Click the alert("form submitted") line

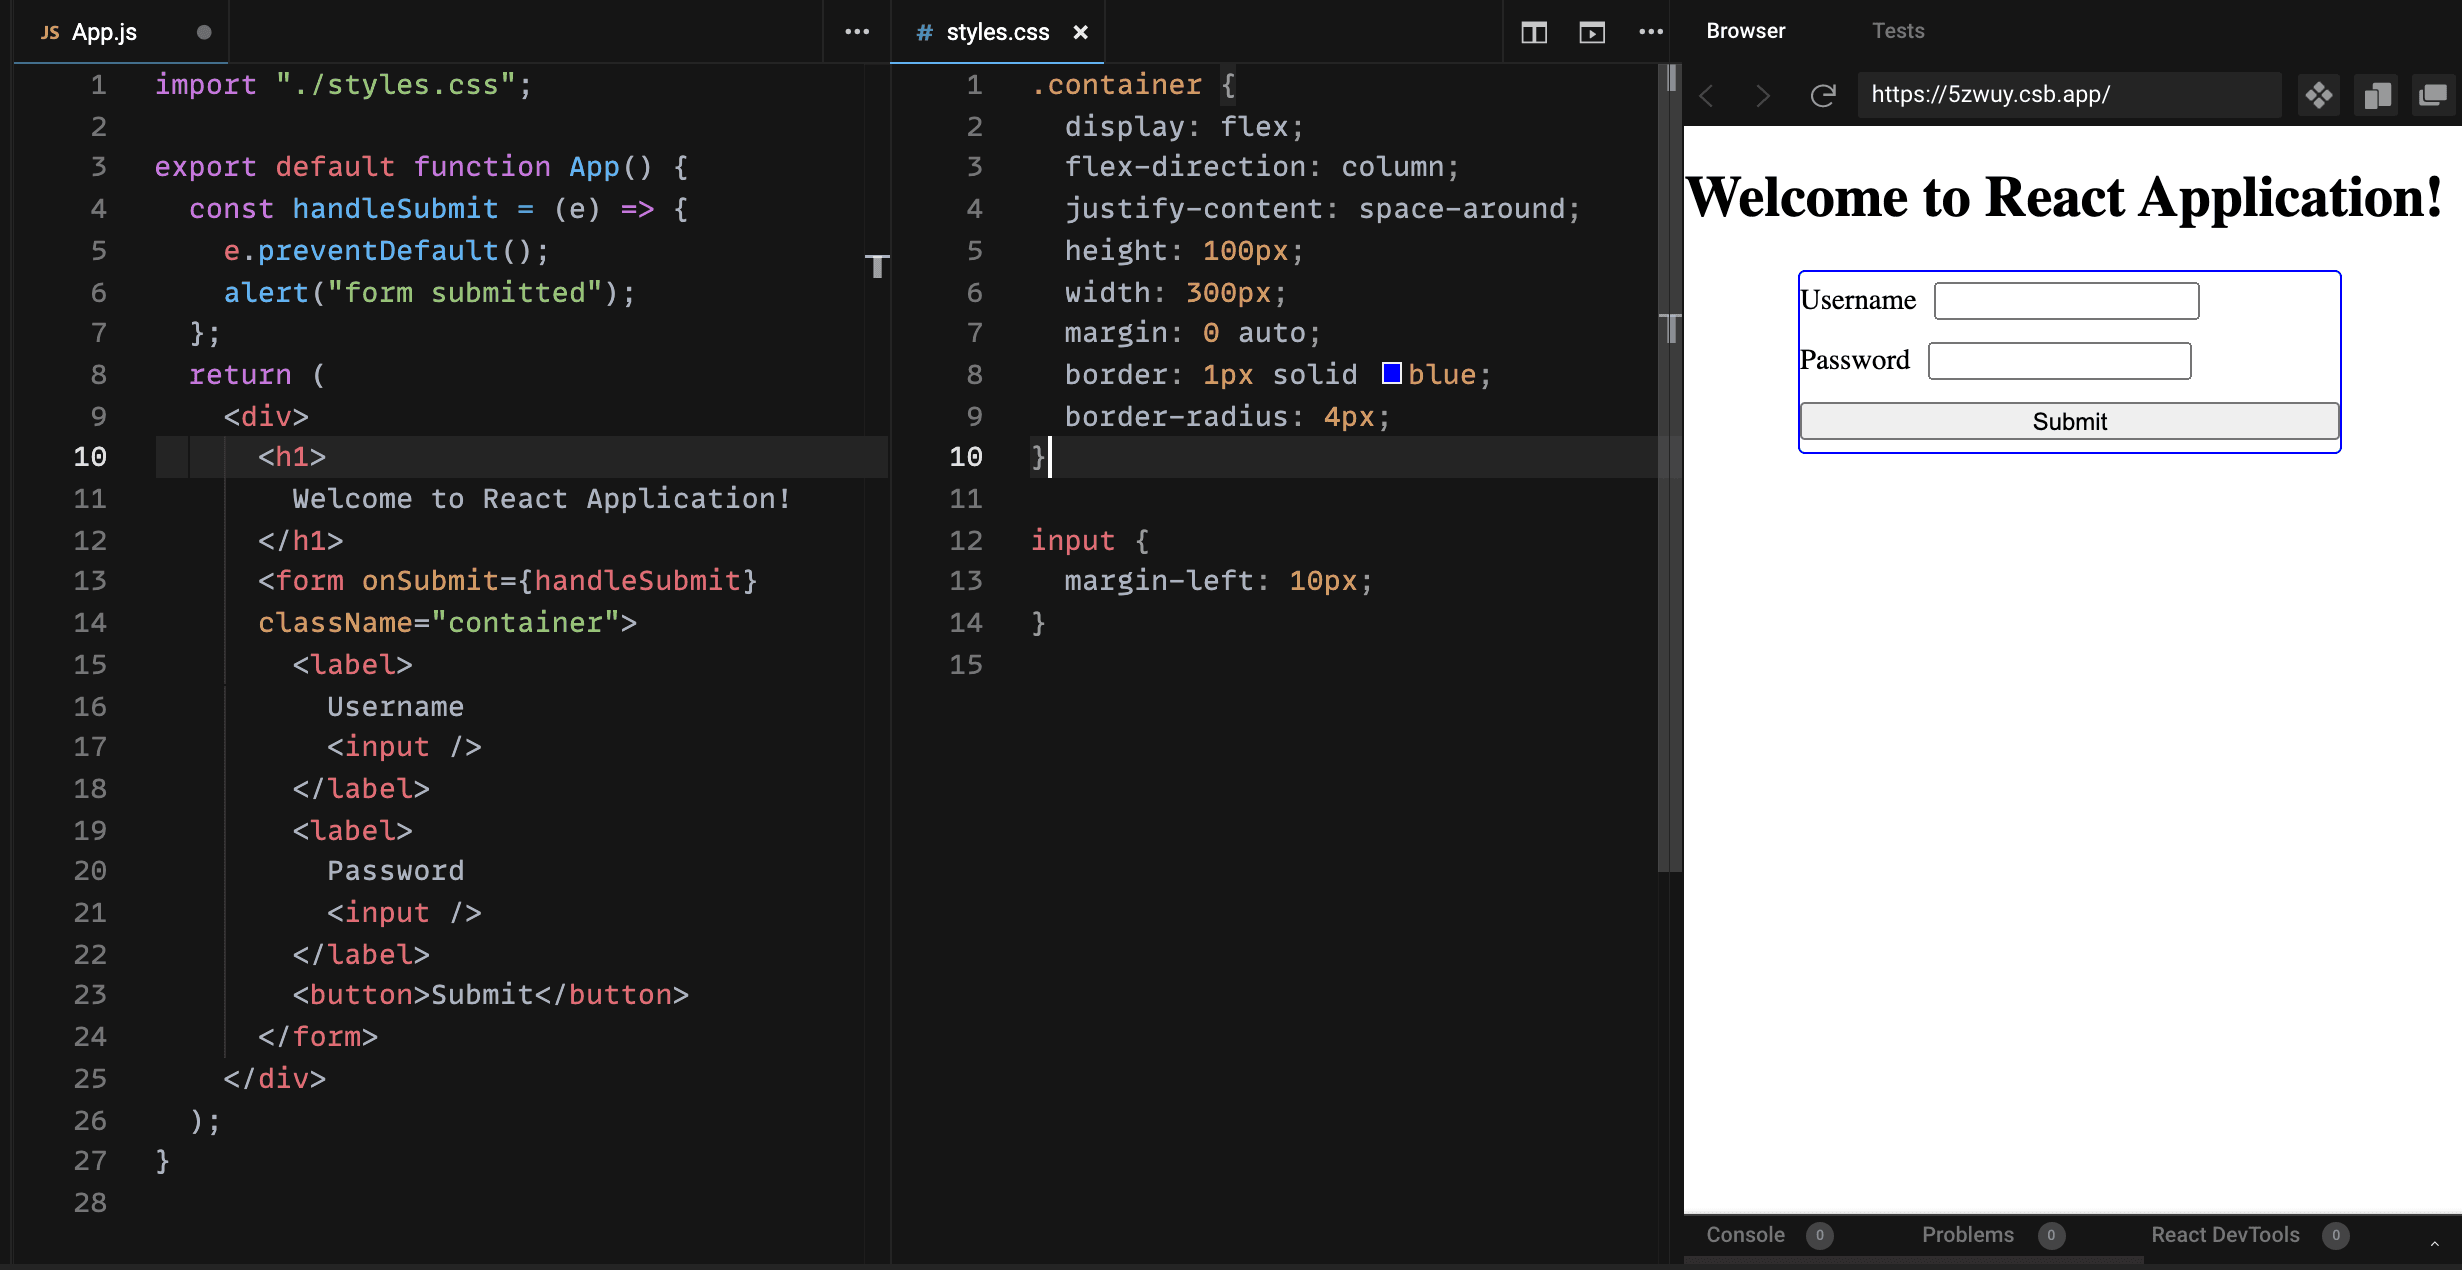429,293
